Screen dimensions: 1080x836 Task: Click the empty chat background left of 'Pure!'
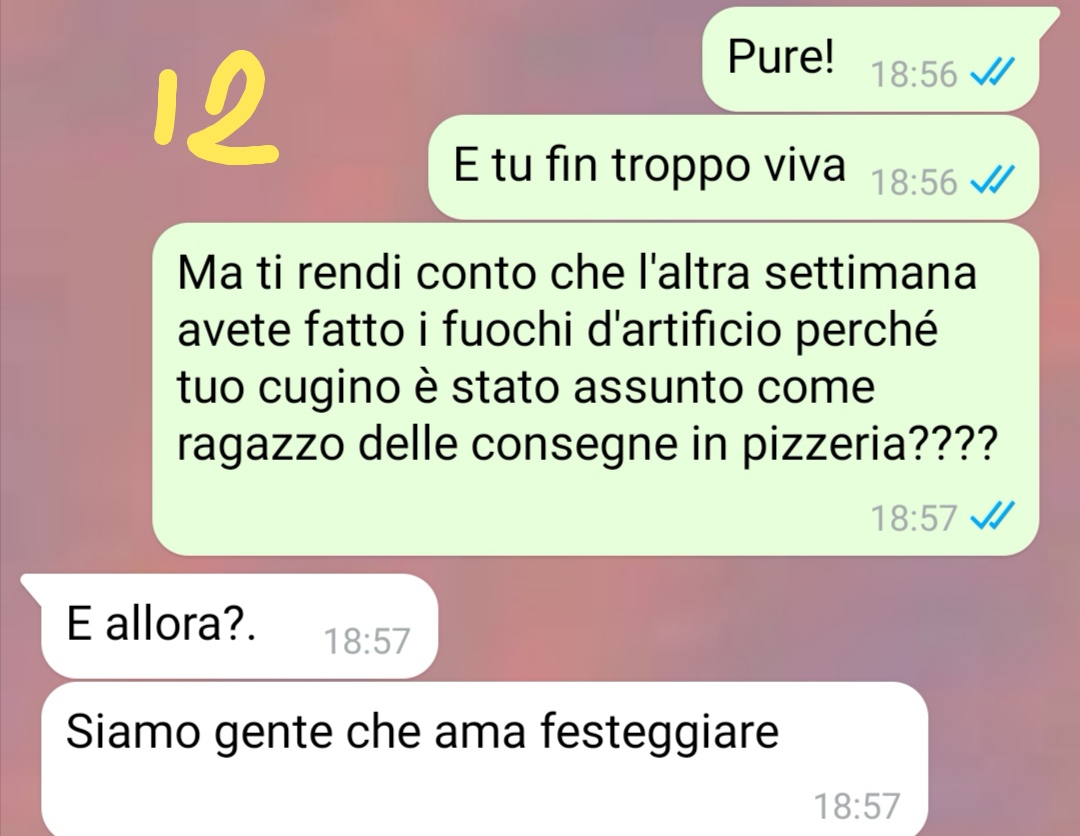pos(482,59)
